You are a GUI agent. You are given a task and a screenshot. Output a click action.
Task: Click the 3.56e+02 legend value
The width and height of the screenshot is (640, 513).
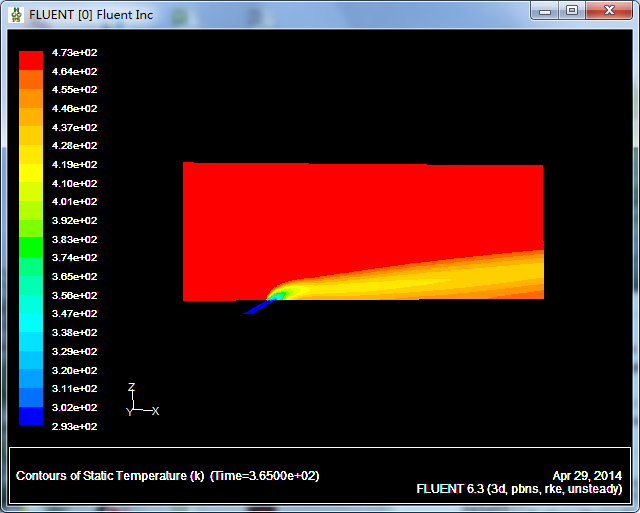coord(75,295)
